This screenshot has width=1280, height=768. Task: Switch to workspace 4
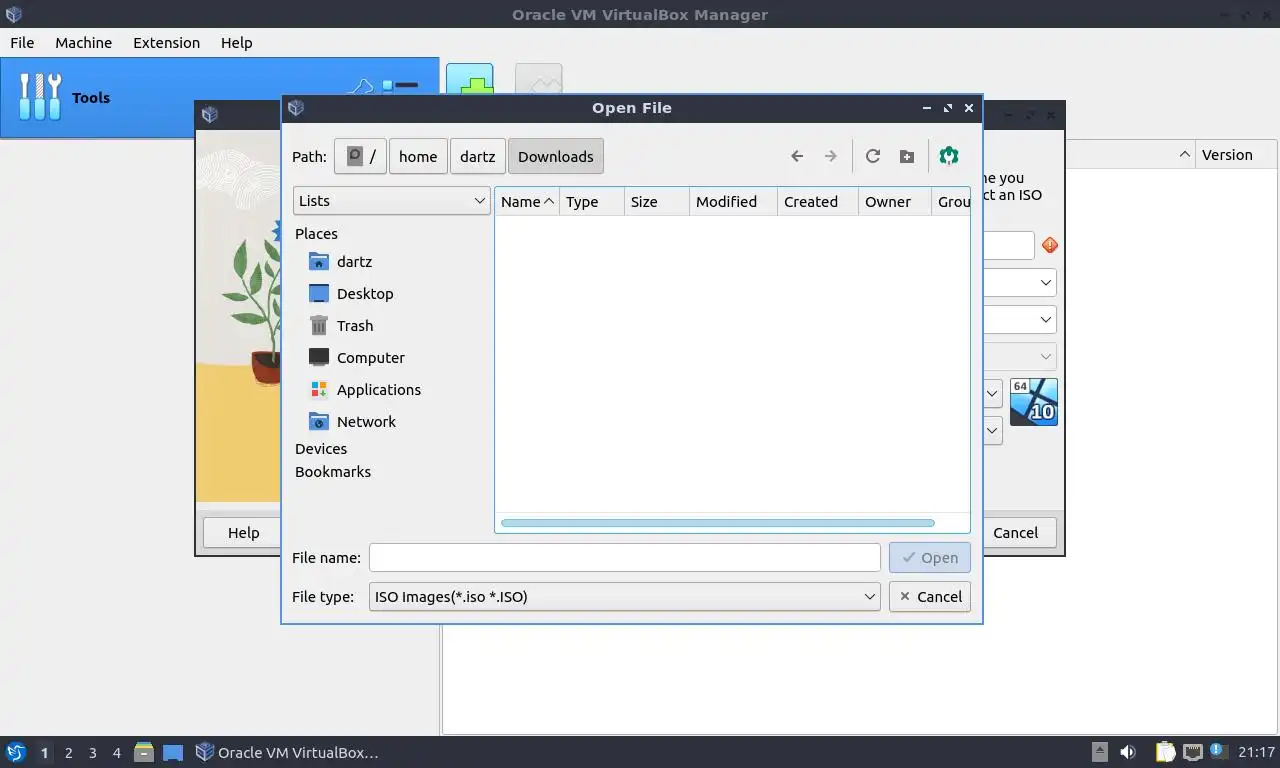point(116,753)
